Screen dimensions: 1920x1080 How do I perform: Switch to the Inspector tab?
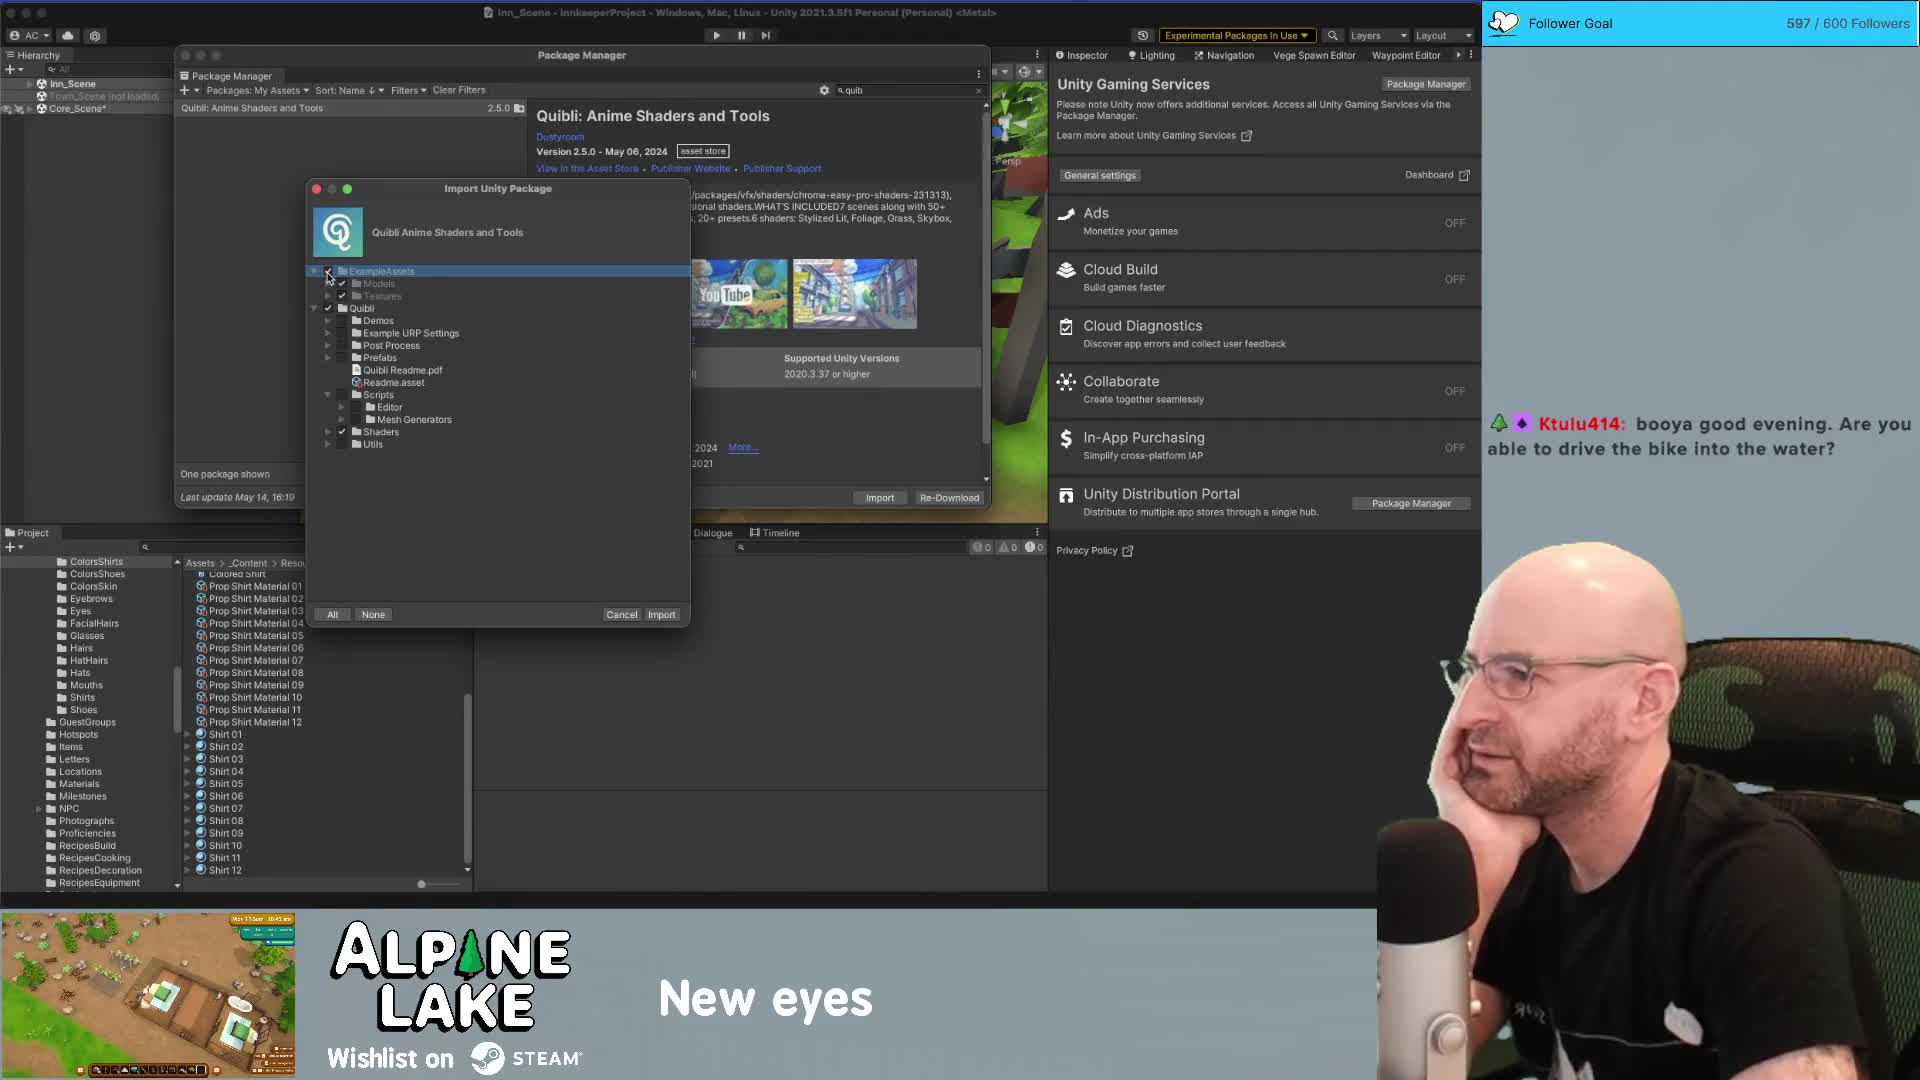click(x=1082, y=55)
